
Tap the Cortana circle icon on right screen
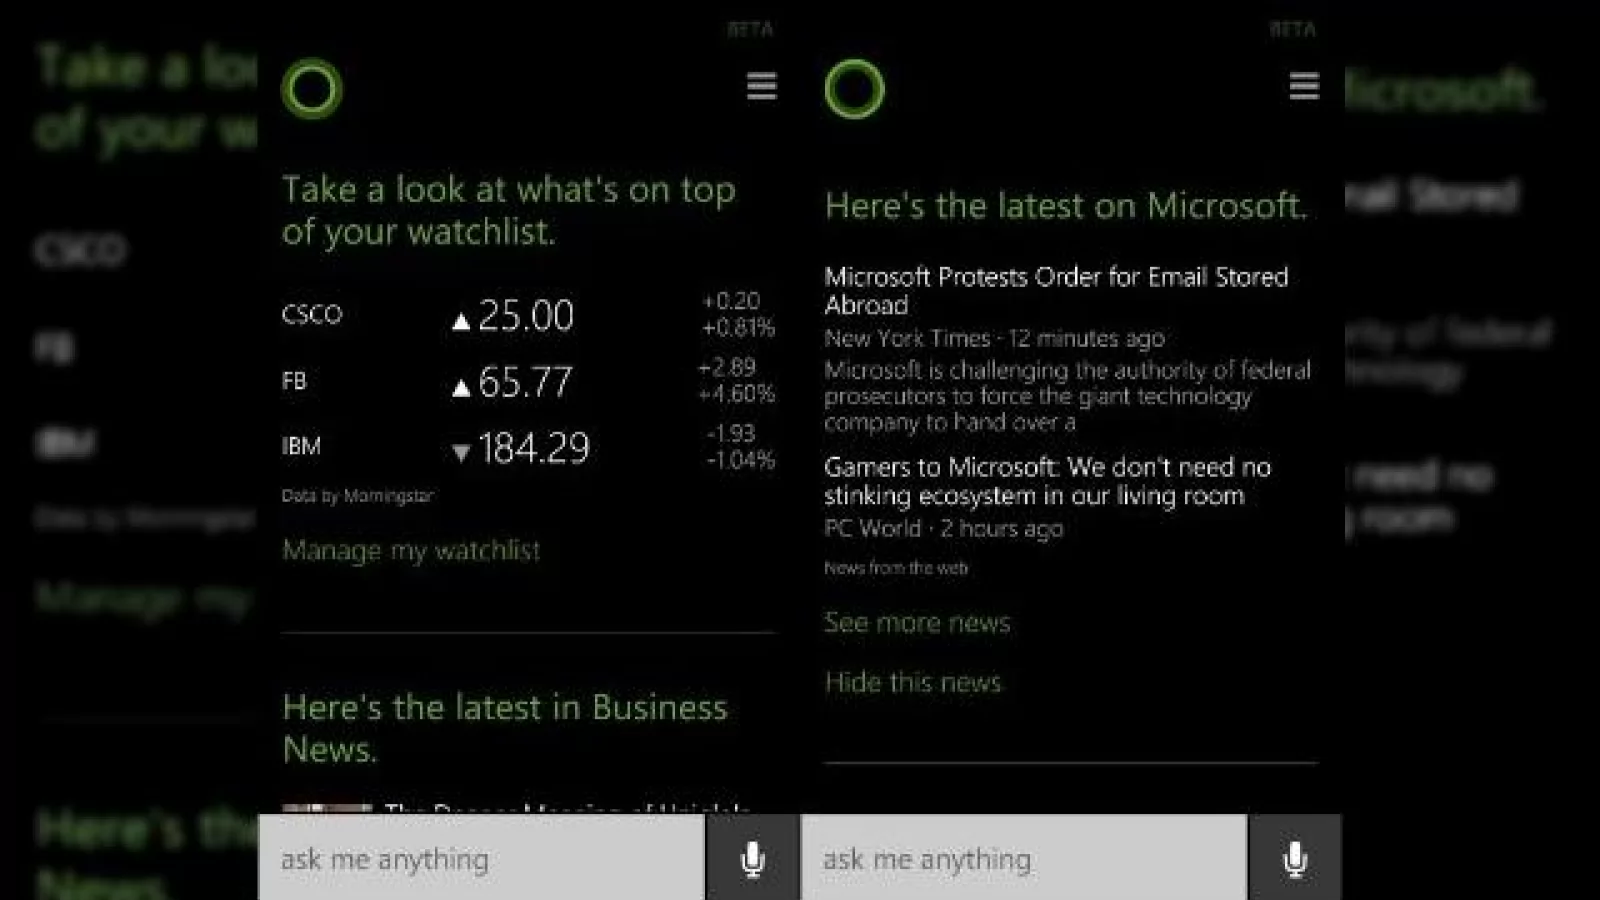click(855, 89)
